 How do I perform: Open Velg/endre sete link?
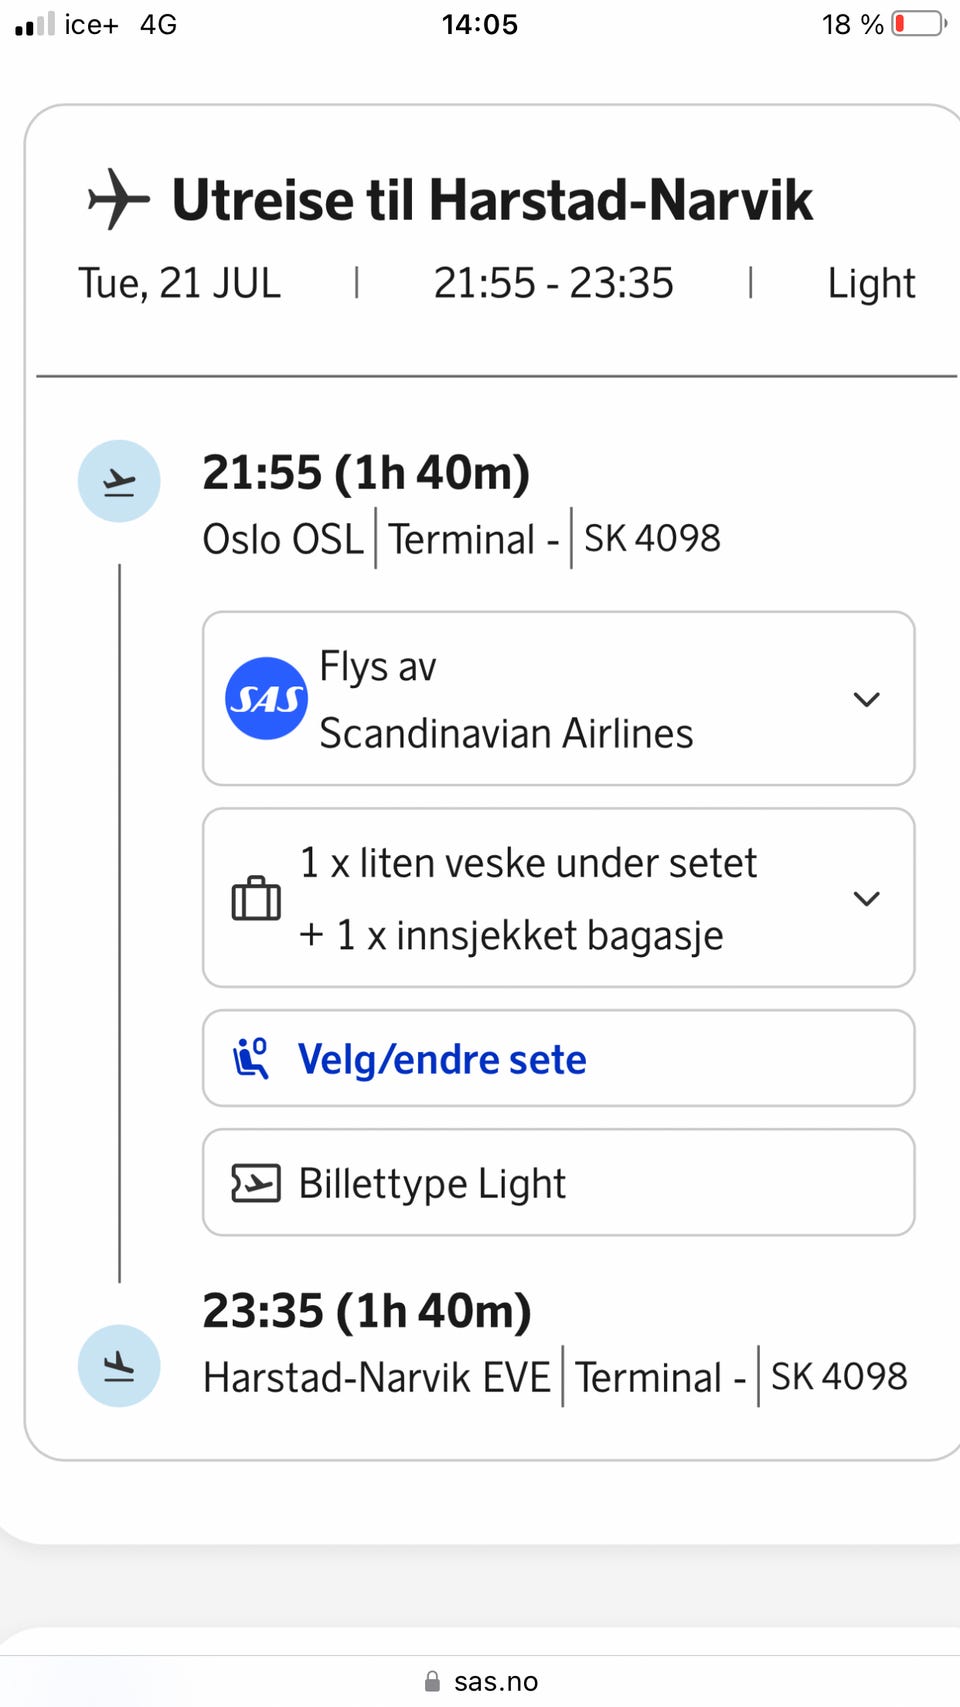(558, 1058)
